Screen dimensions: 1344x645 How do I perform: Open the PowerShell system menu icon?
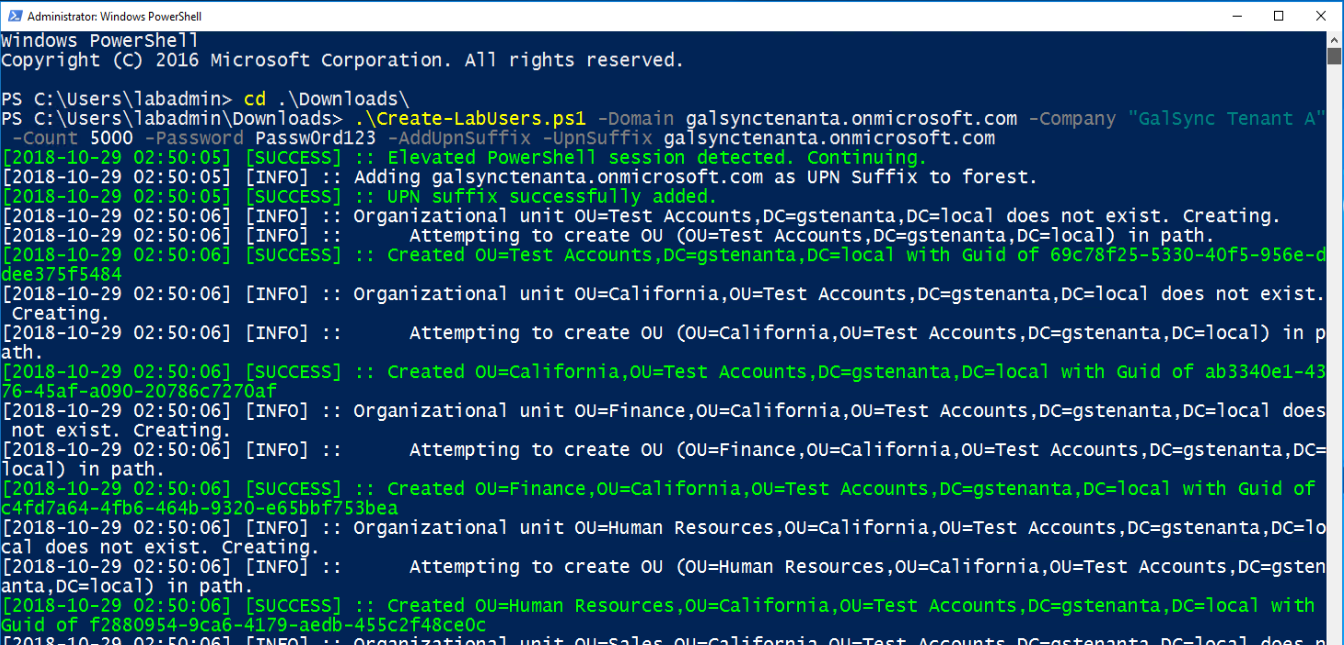tap(13, 16)
